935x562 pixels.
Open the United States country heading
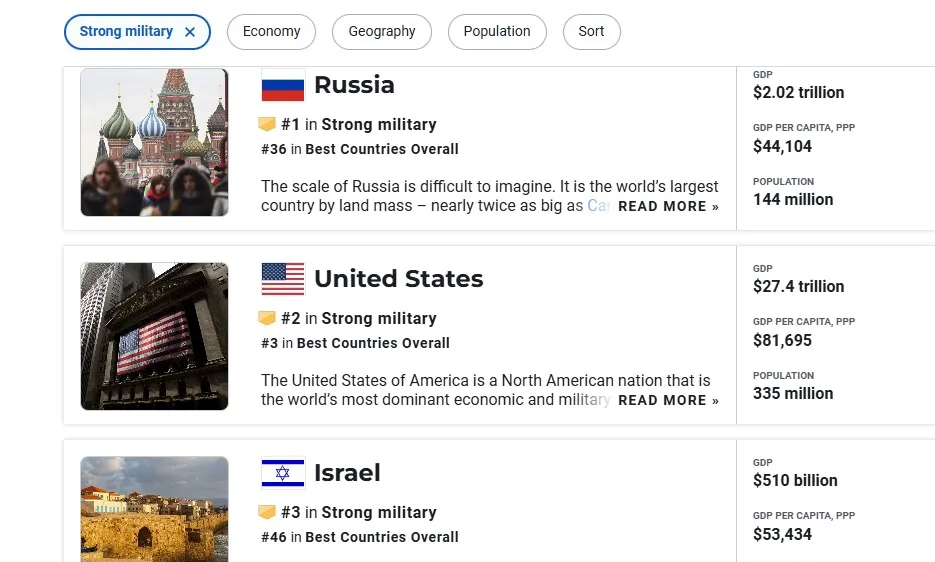click(398, 279)
